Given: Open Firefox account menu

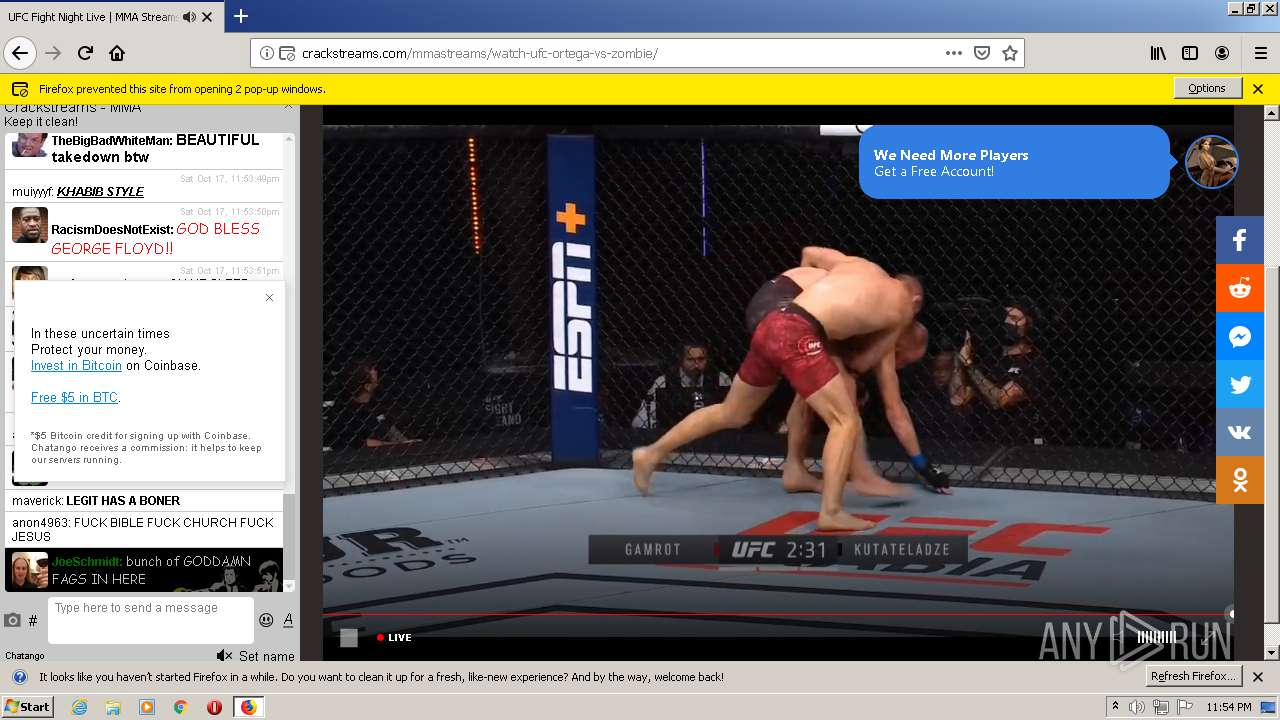Looking at the screenshot, I should [x=1222, y=53].
